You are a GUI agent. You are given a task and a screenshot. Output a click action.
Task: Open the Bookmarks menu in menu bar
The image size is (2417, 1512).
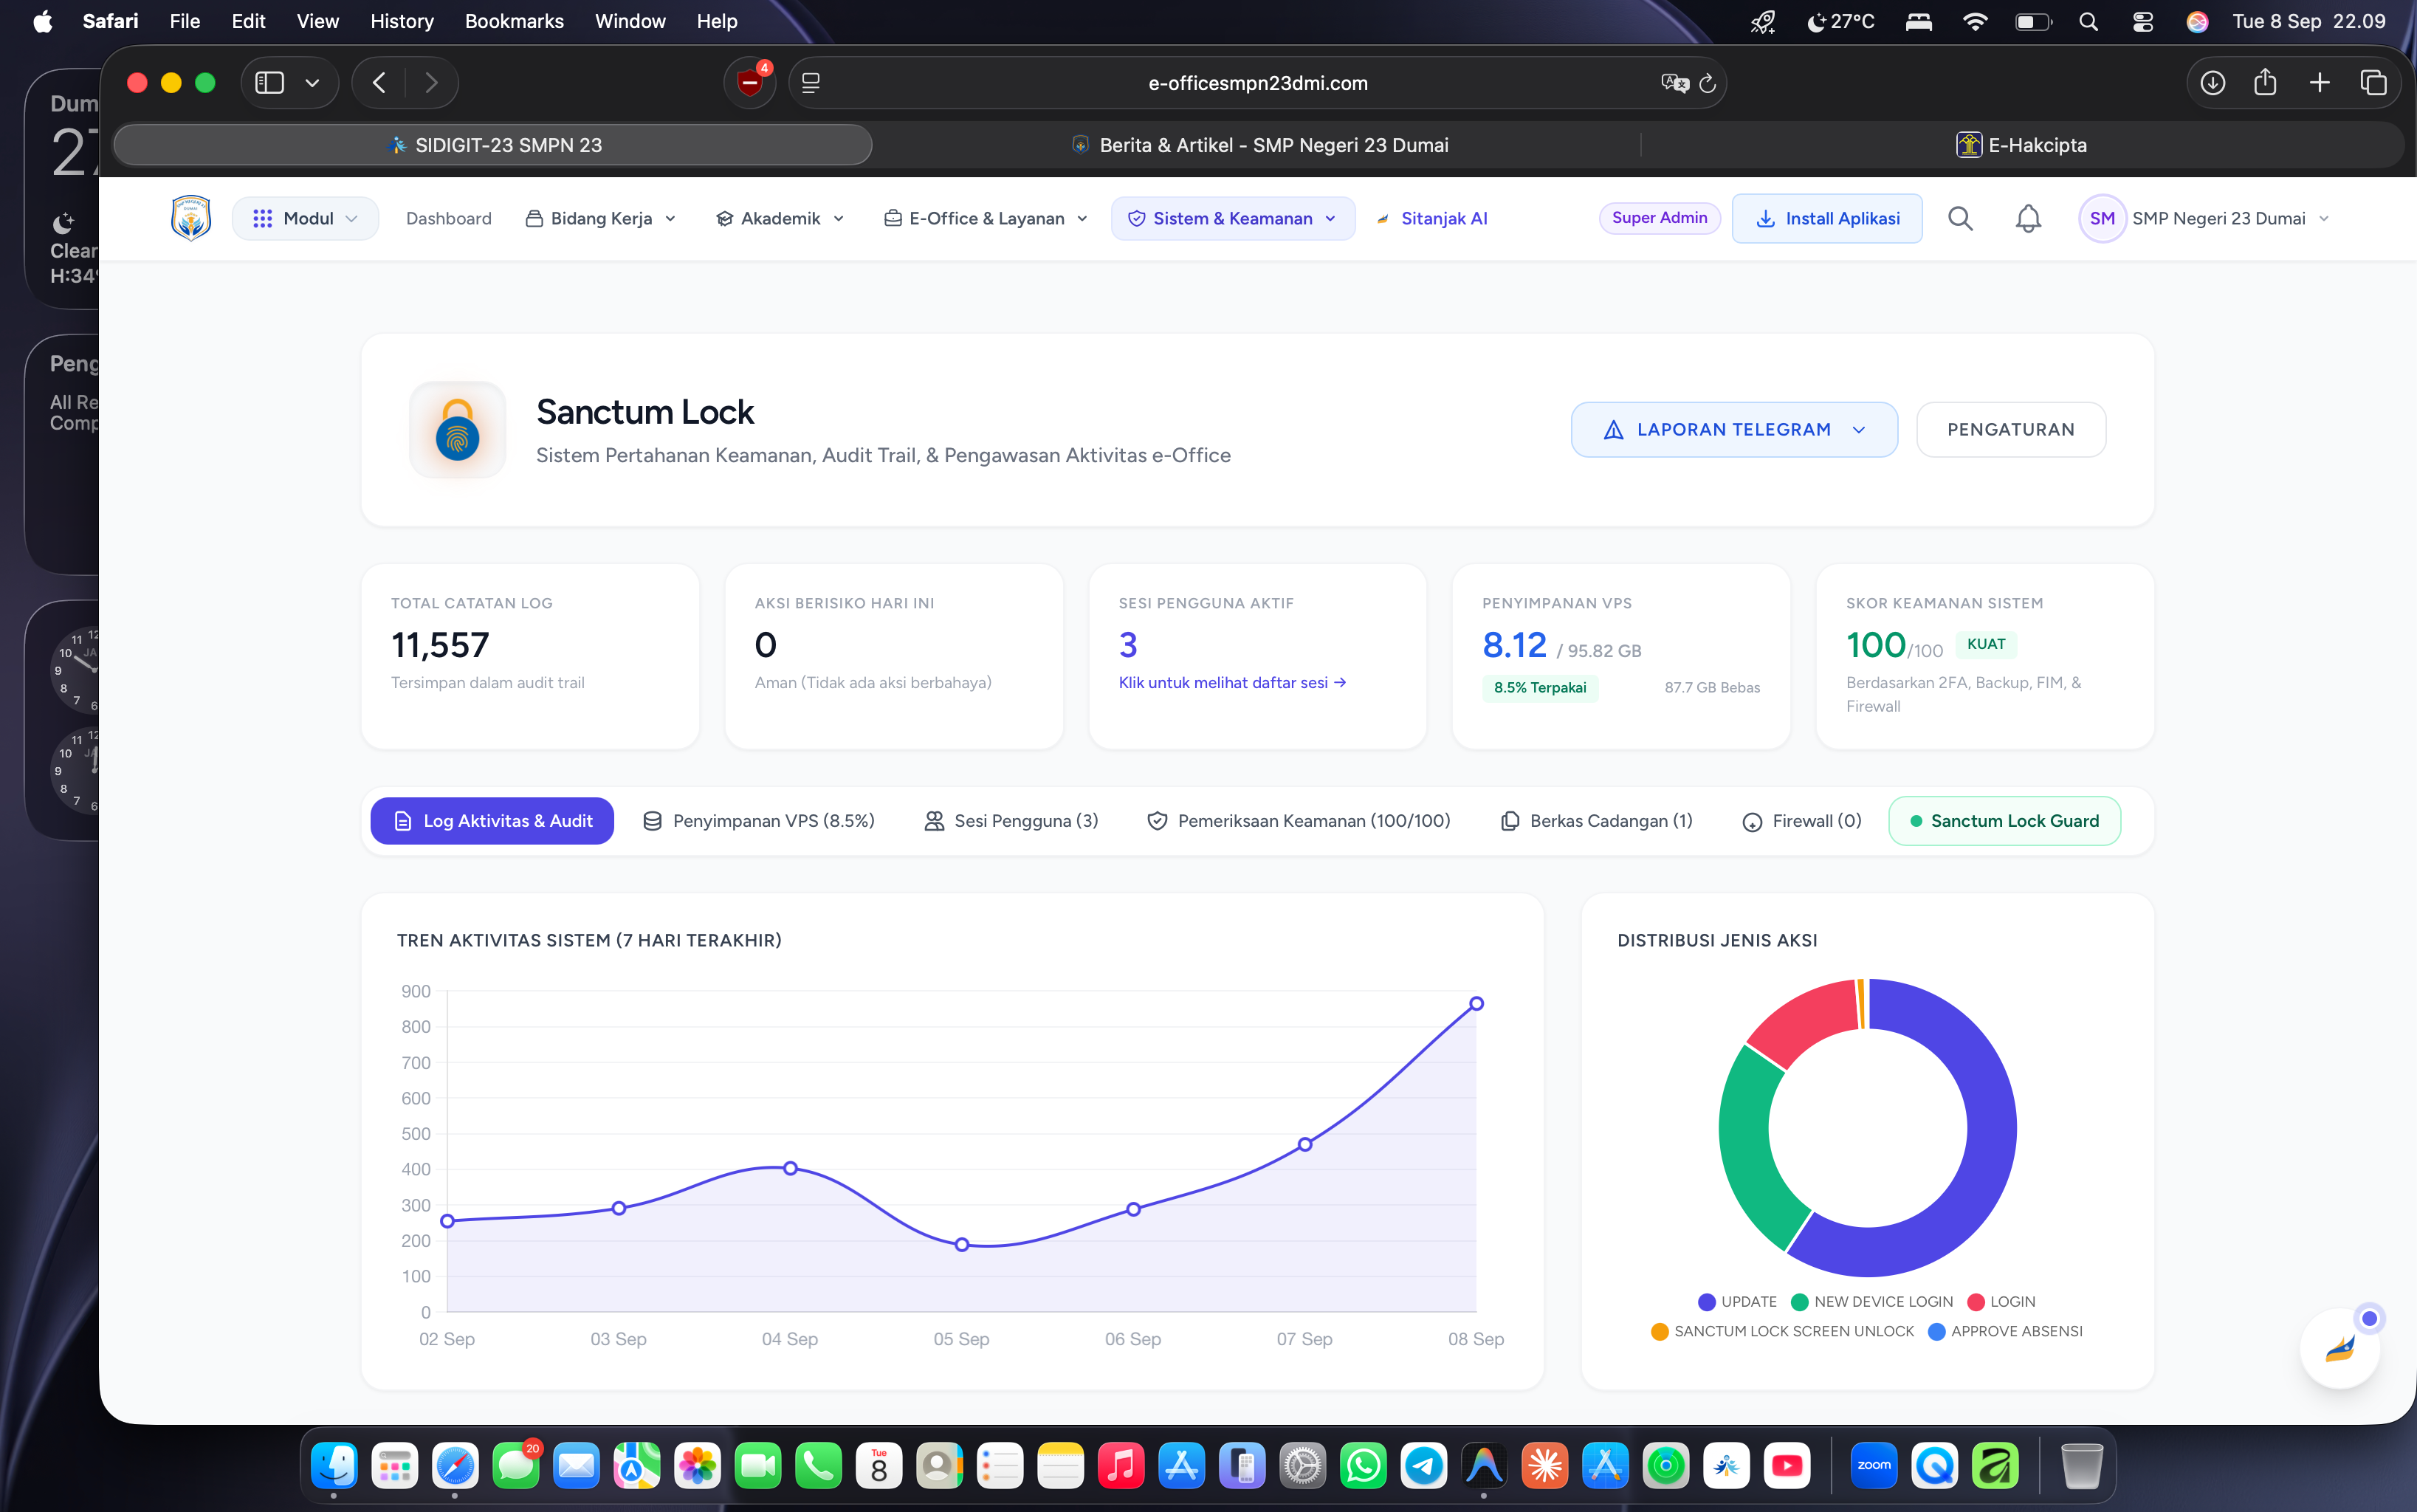(x=514, y=21)
